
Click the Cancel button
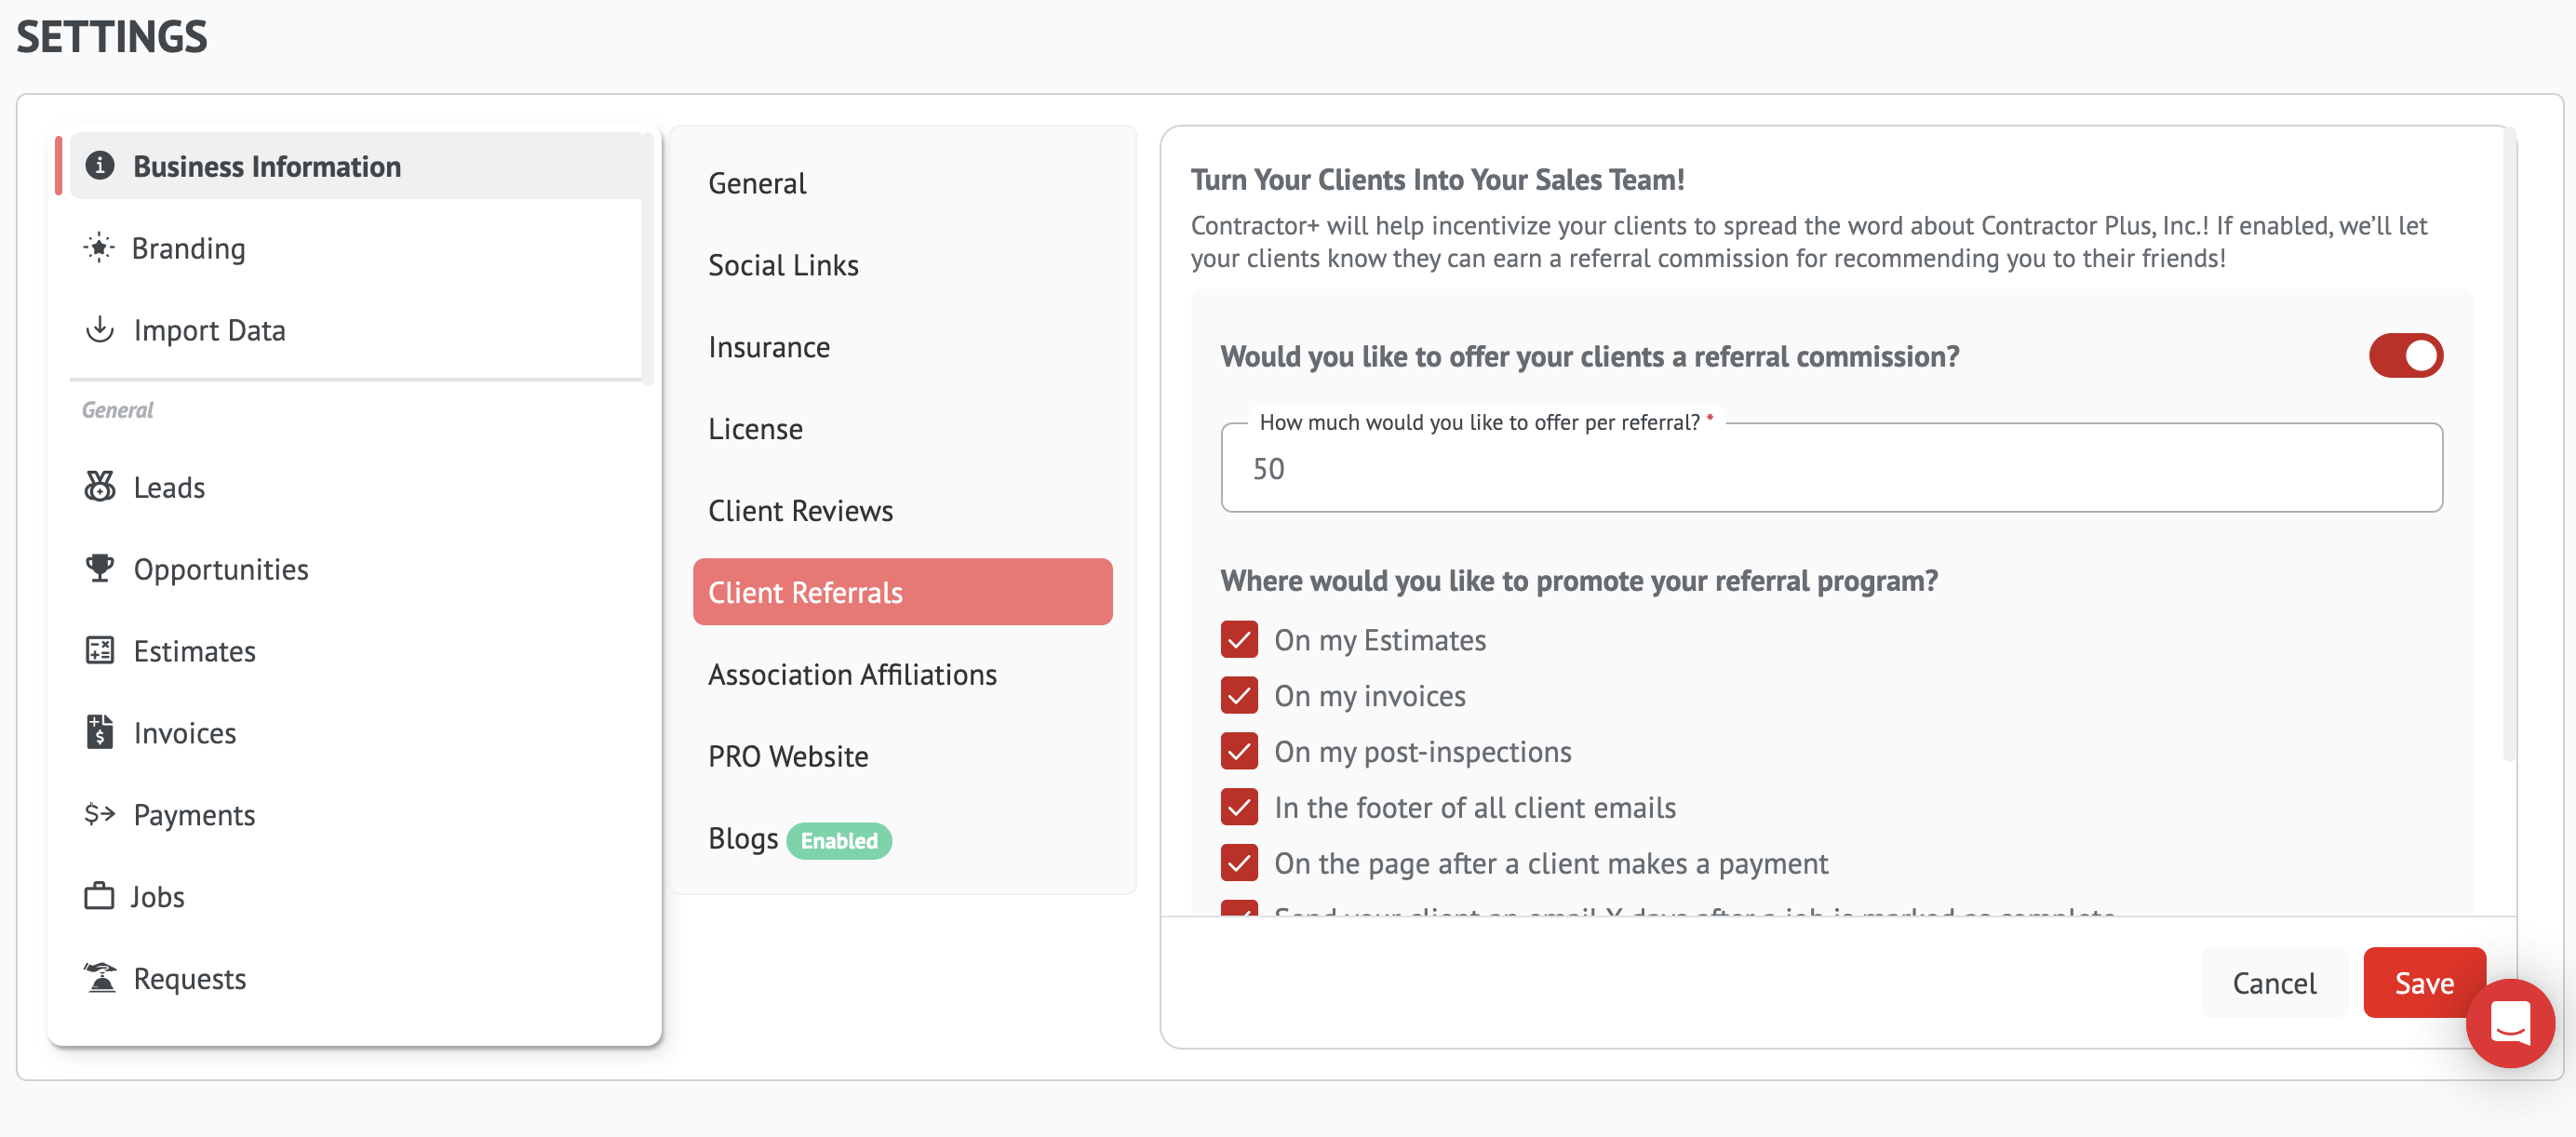[2273, 983]
